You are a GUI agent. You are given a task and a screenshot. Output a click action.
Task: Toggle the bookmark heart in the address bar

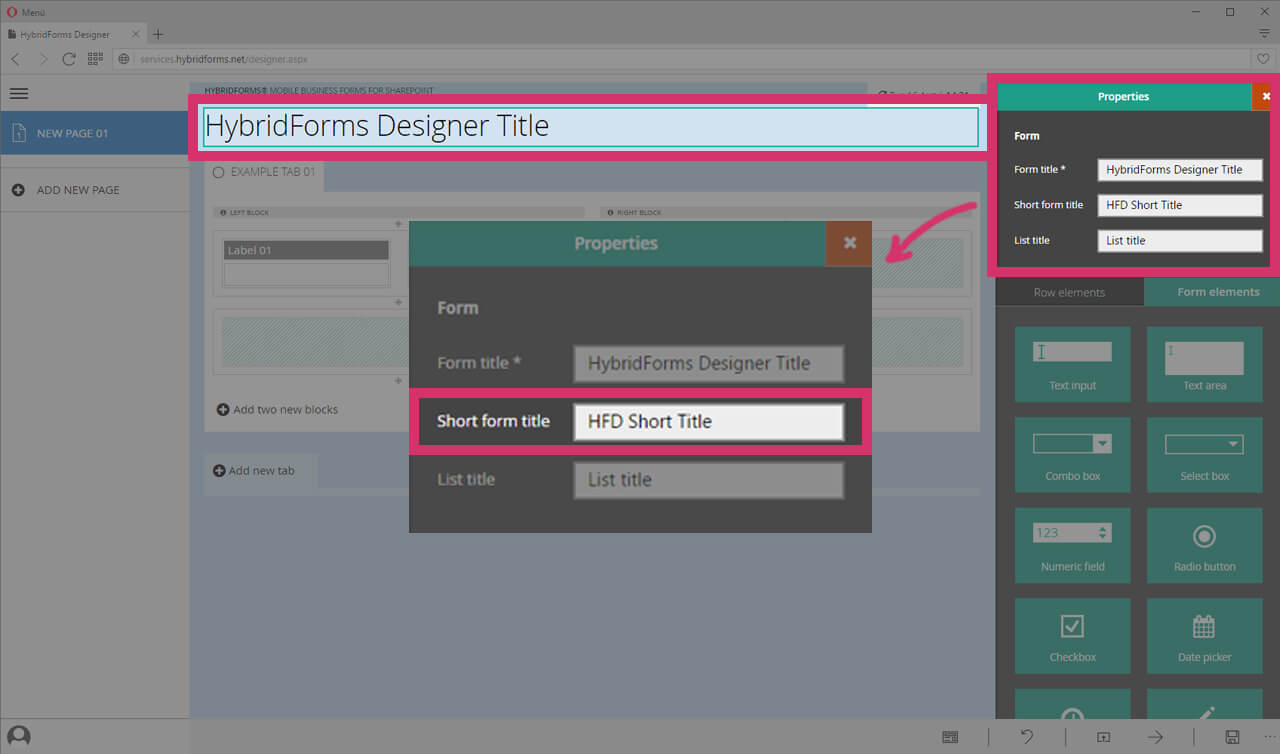point(1263,58)
